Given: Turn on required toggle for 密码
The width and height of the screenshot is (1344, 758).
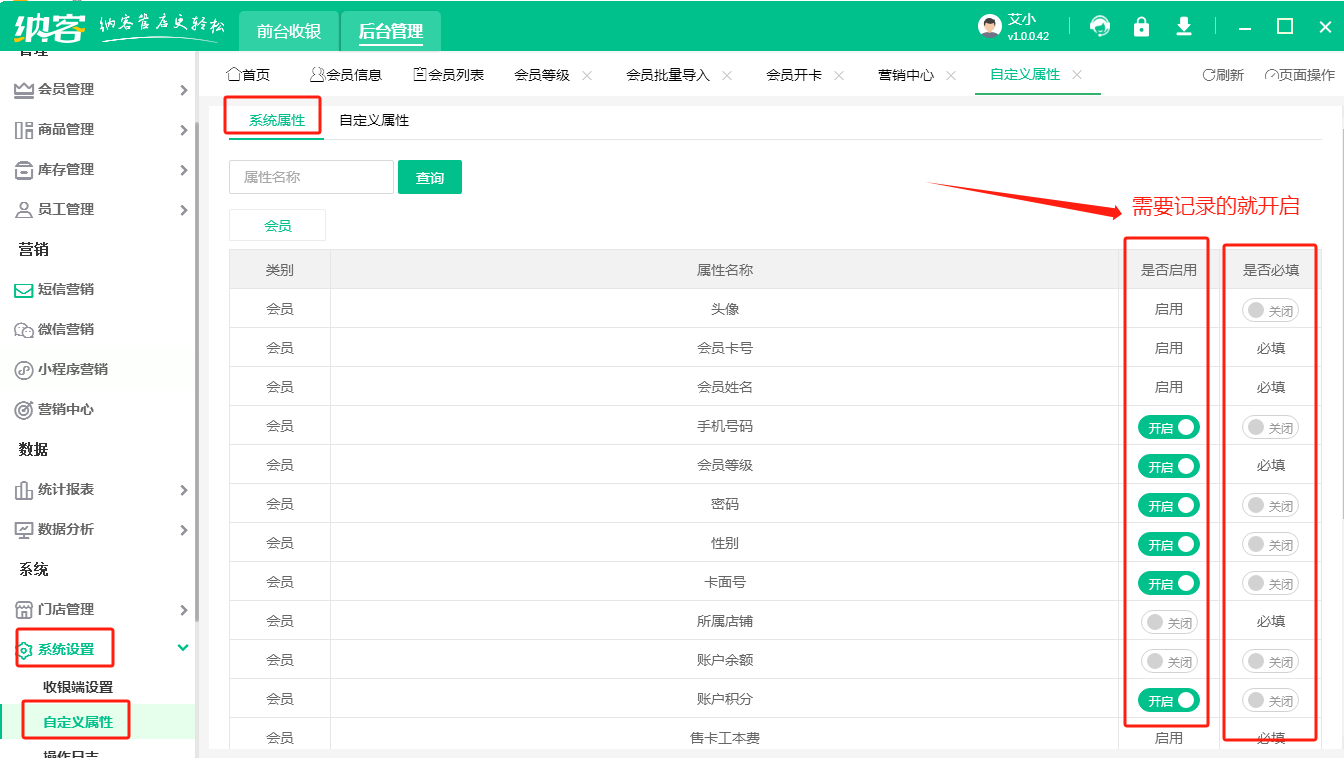Looking at the screenshot, I should [1270, 506].
